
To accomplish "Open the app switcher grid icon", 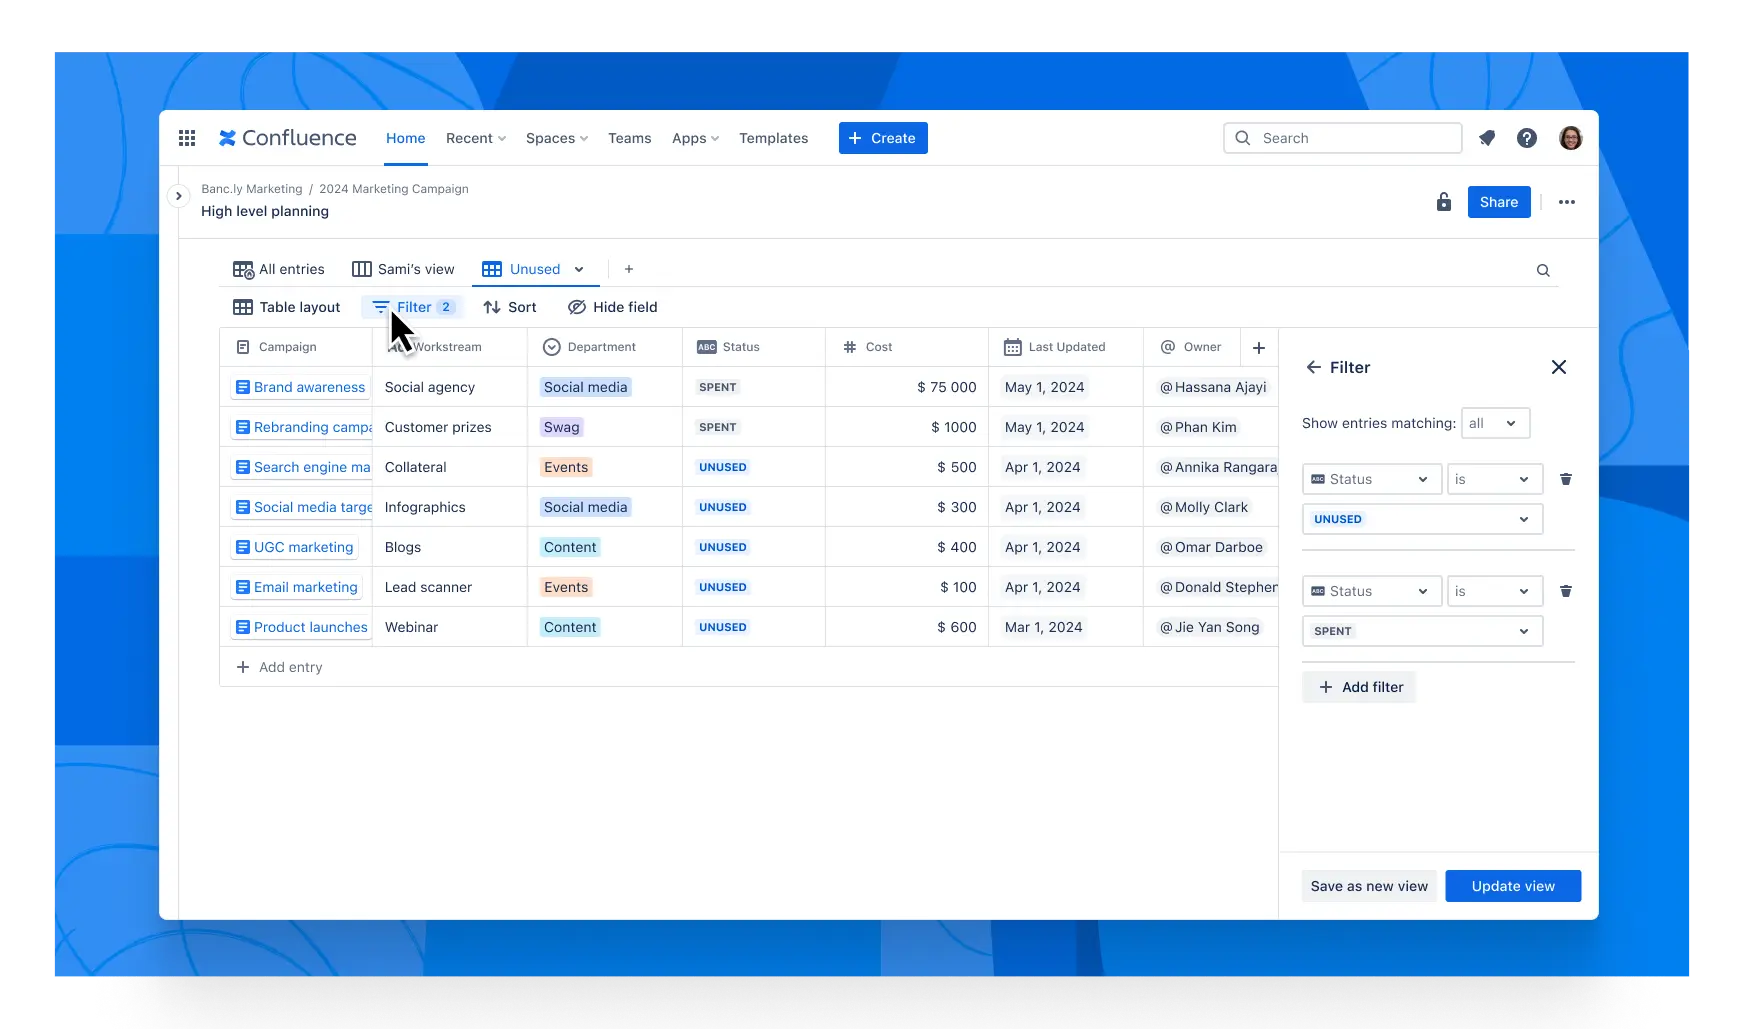I will [187, 138].
